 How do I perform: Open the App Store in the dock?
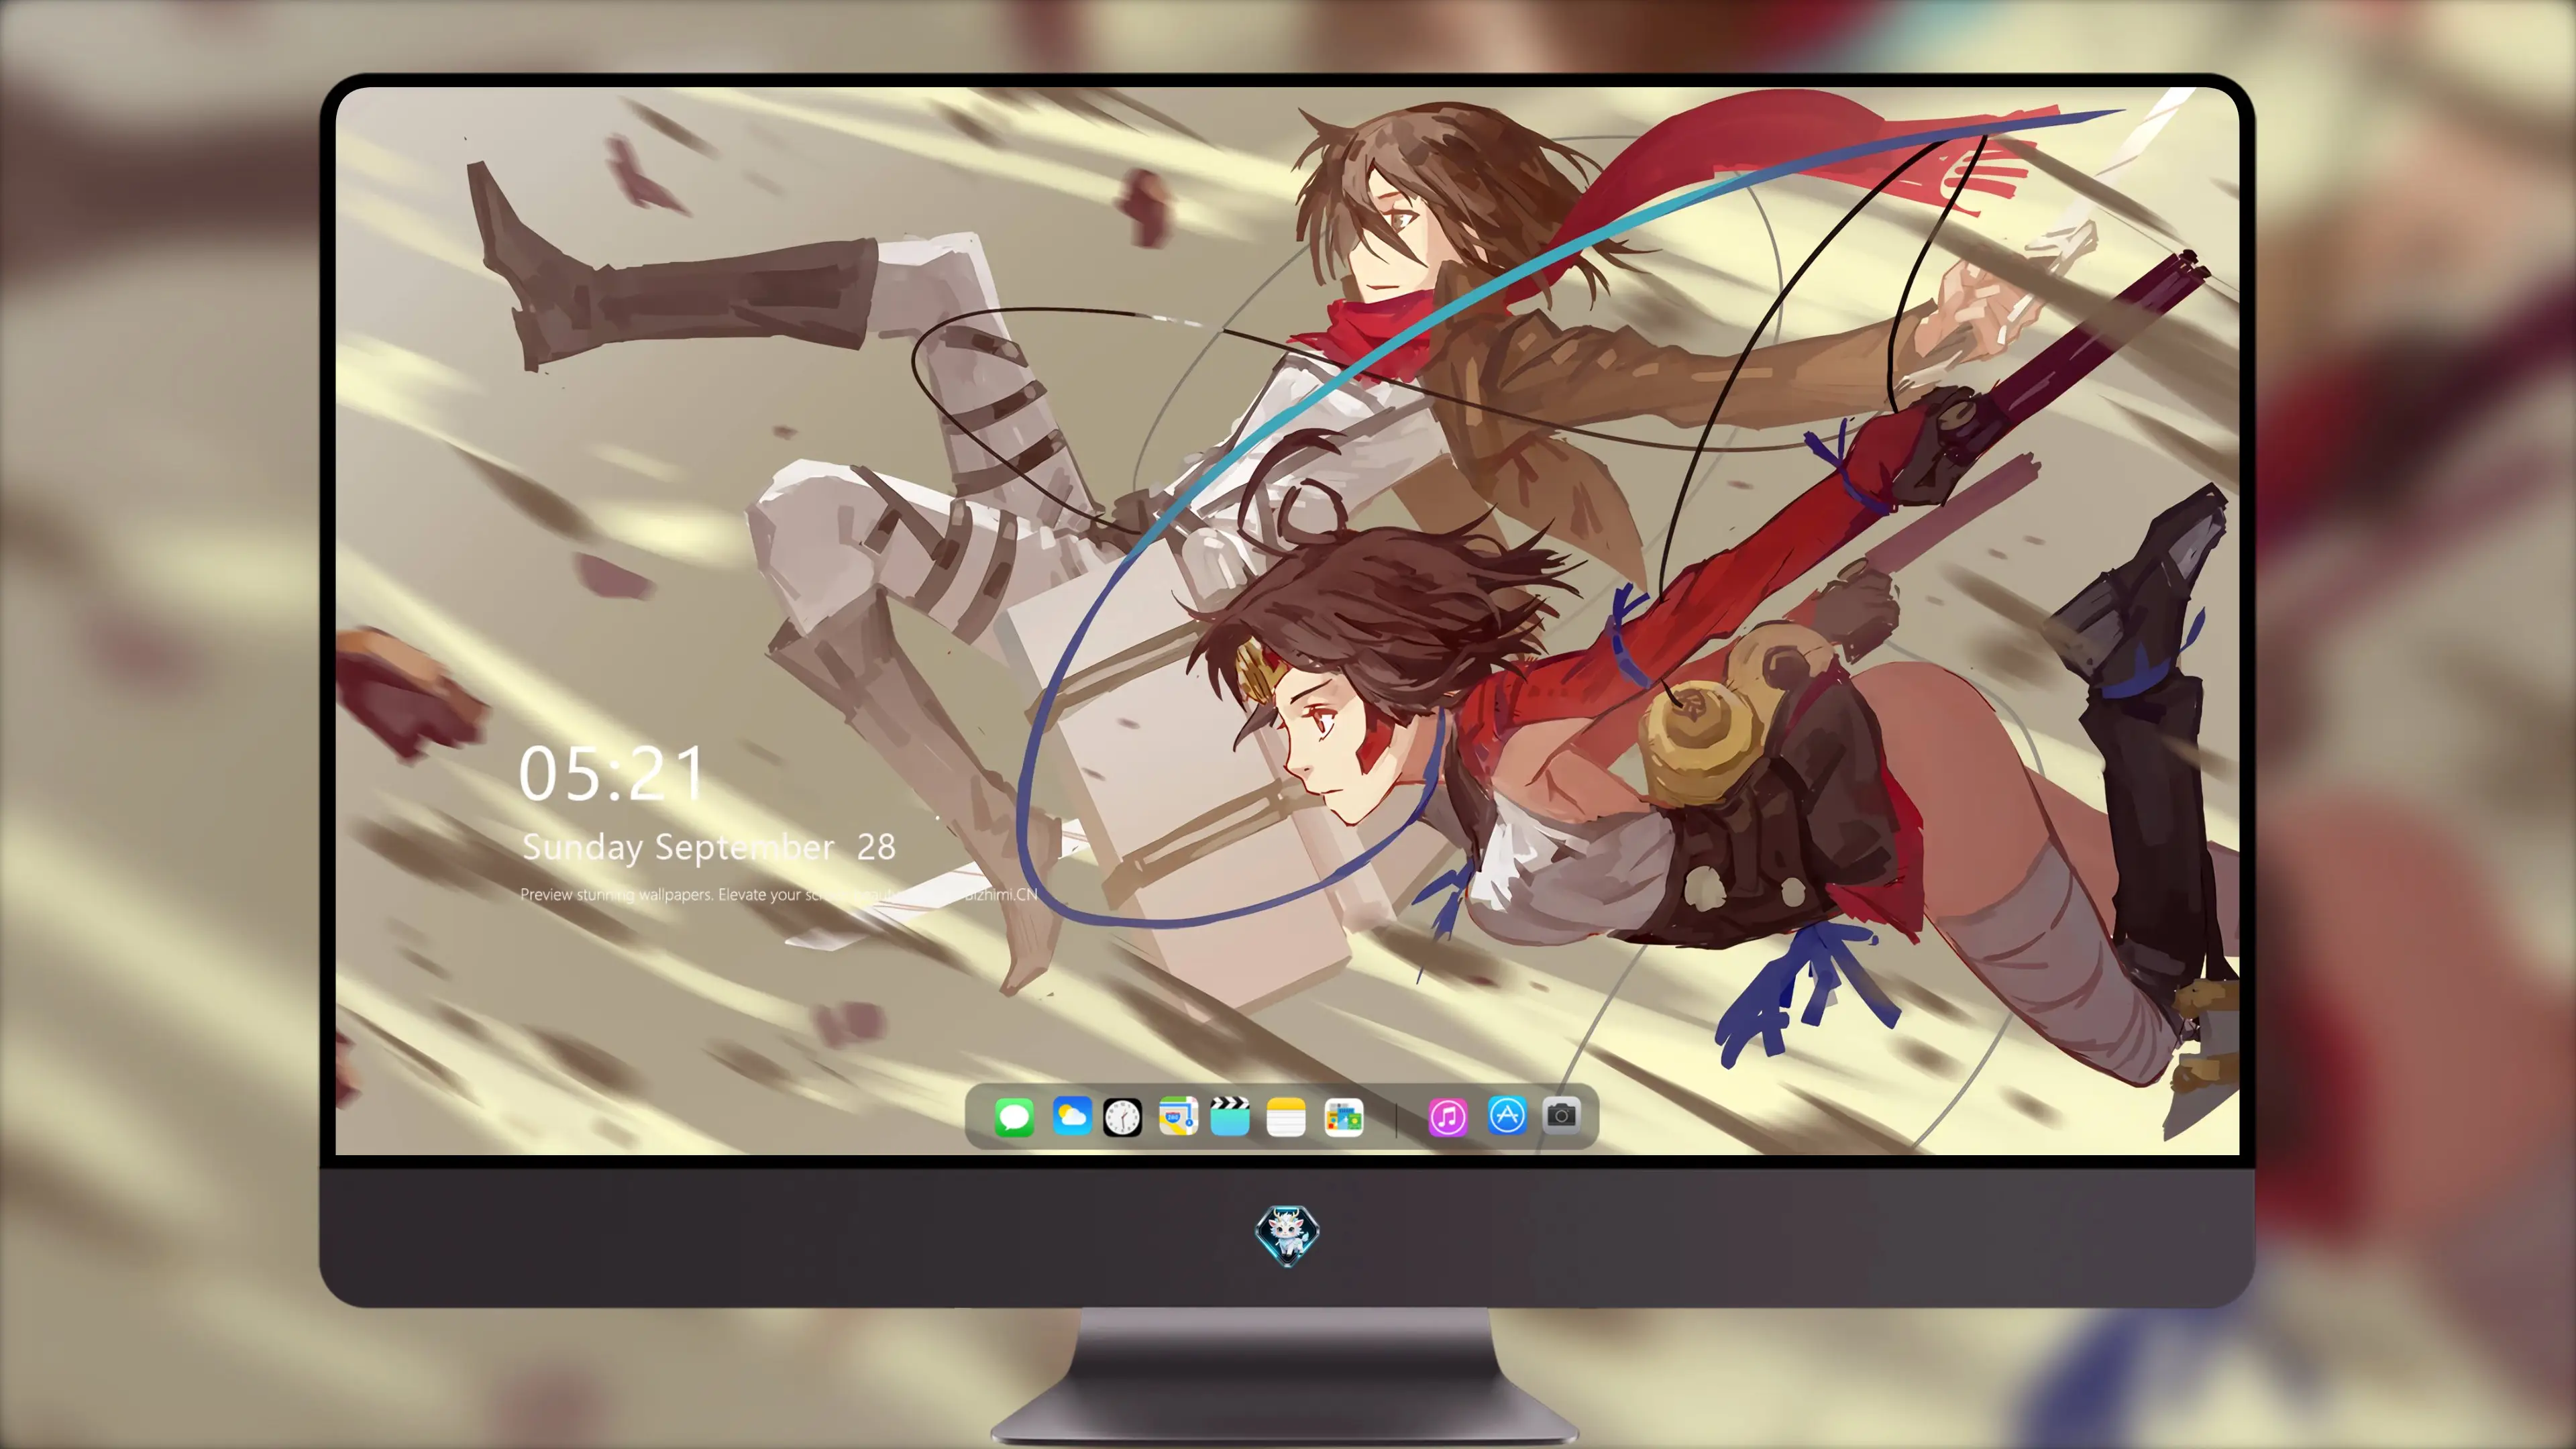click(1507, 1115)
